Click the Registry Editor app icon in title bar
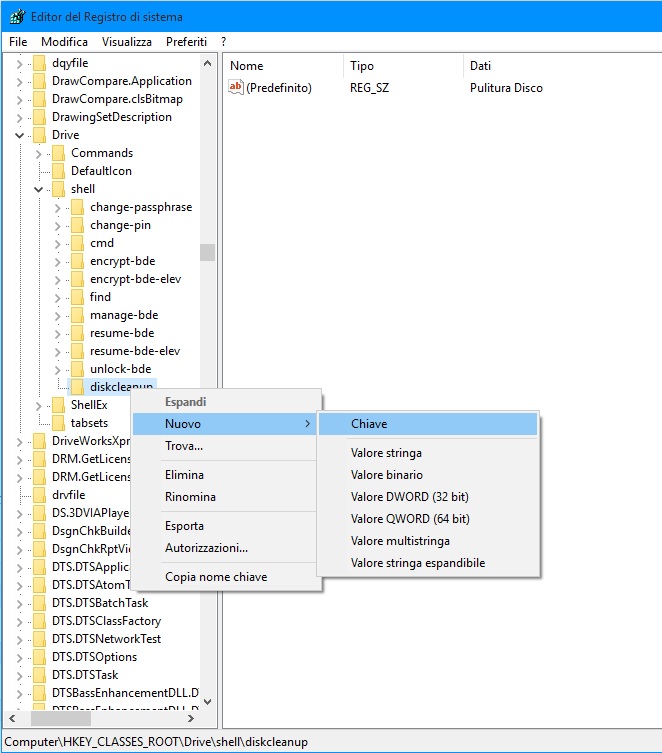The width and height of the screenshot is (662, 753). coord(17,17)
